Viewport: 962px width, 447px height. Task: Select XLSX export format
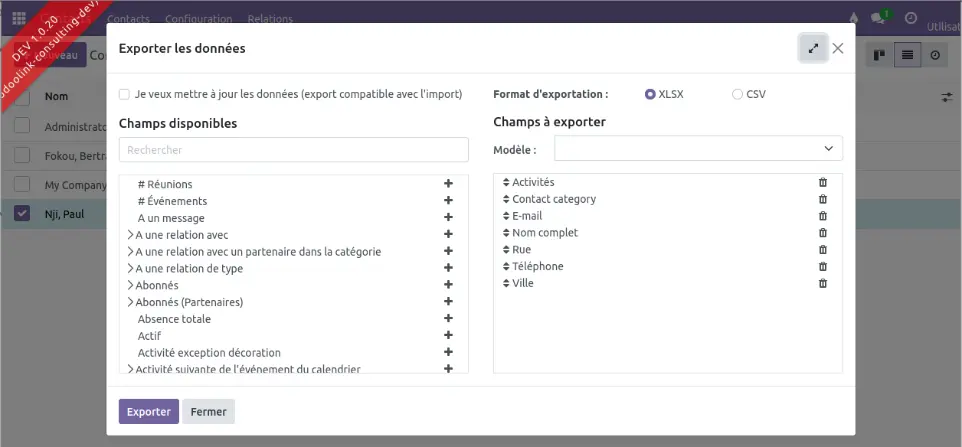(650, 94)
